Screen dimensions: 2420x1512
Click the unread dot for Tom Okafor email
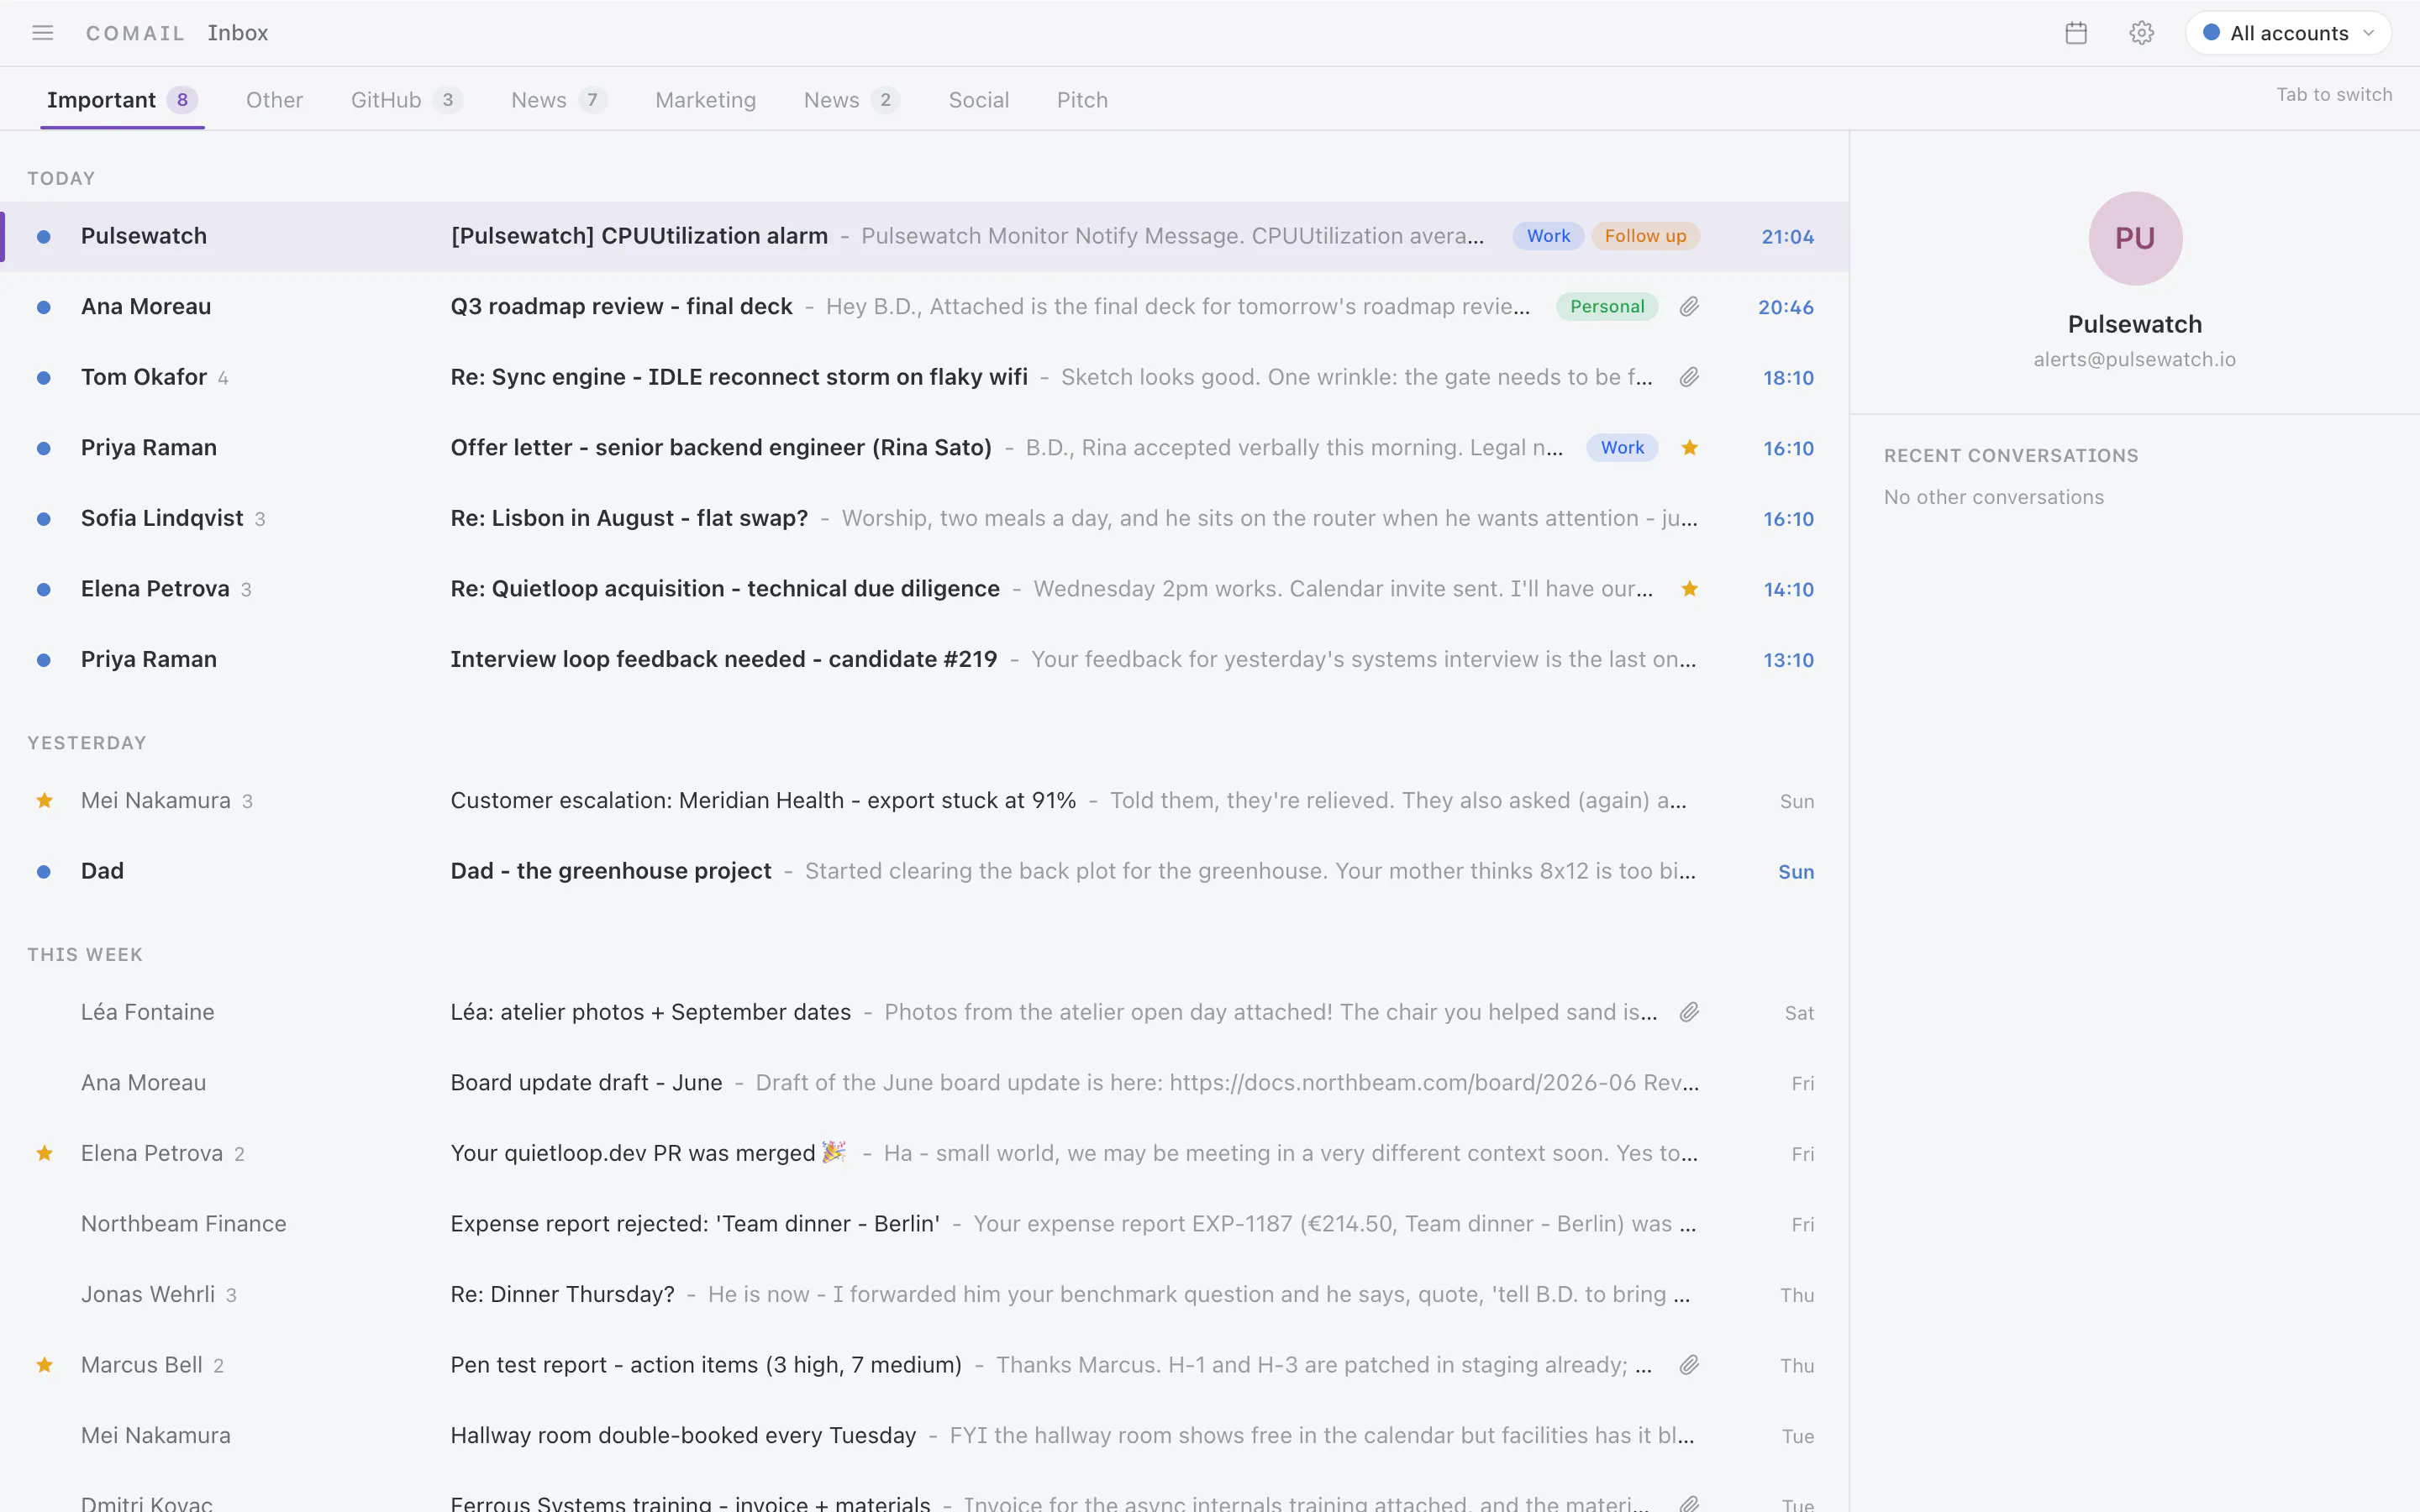tap(44, 378)
